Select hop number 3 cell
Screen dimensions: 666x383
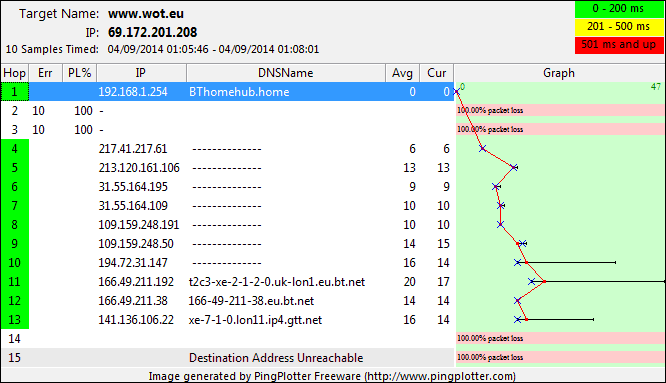(15, 130)
